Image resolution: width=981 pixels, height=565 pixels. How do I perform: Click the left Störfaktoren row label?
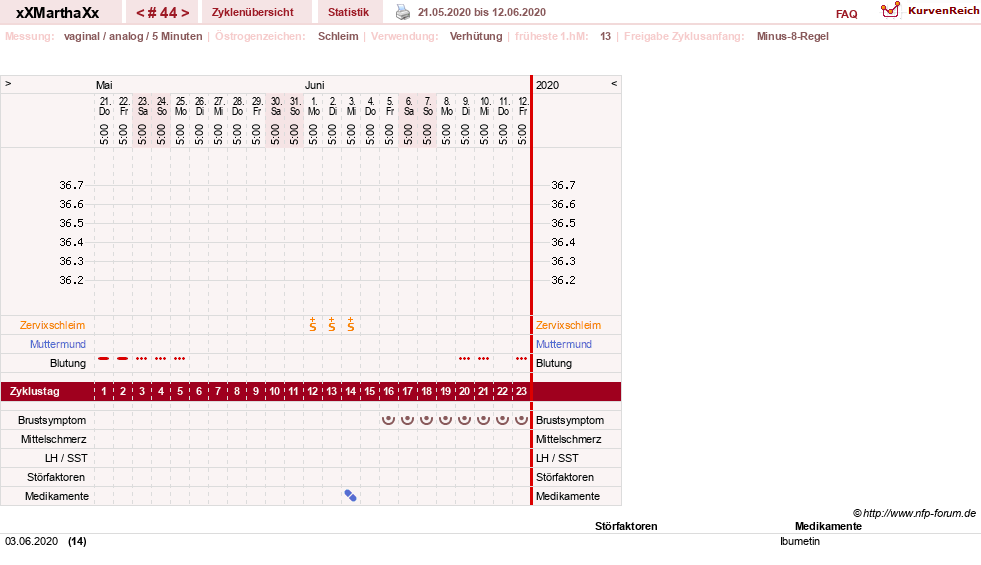(x=56, y=477)
